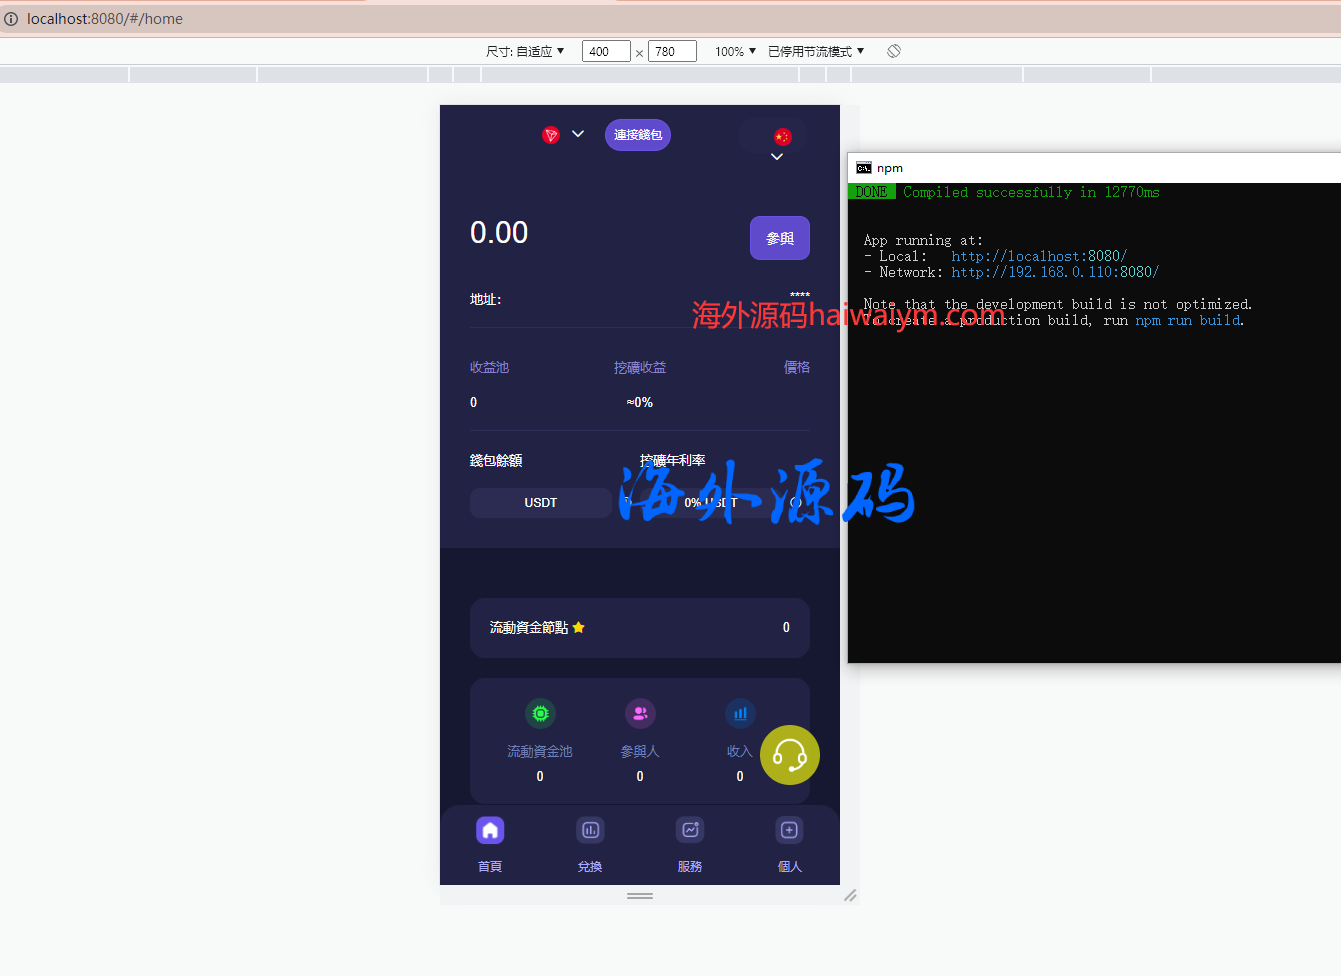Click the 服務 chart icon in bottom navigation
Image resolution: width=1341 pixels, height=976 pixels.
690,830
